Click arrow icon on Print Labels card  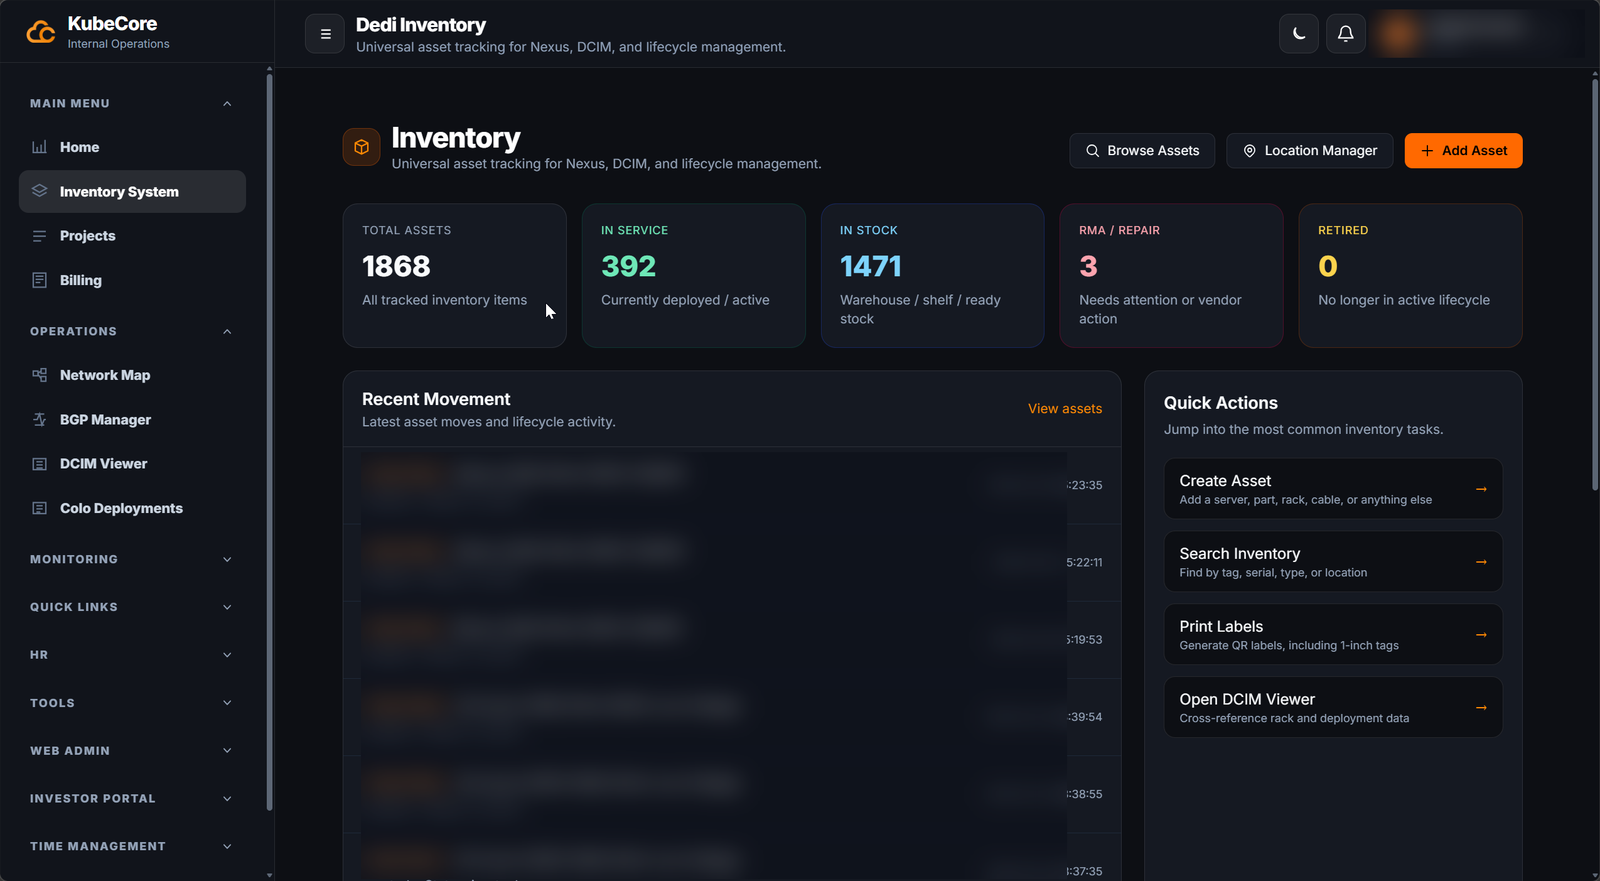click(x=1481, y=635)
